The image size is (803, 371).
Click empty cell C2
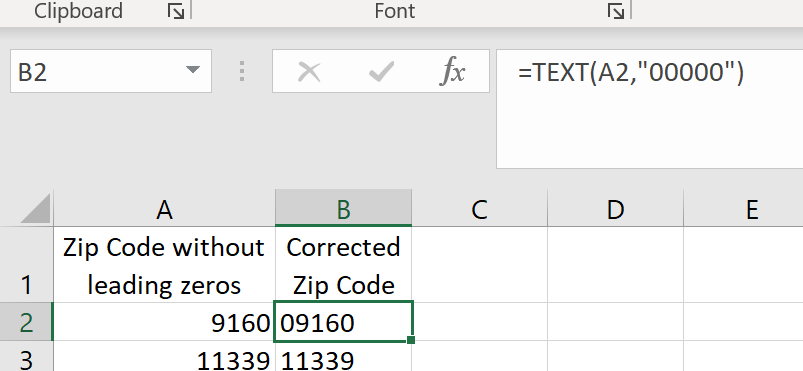pos(479,321)
